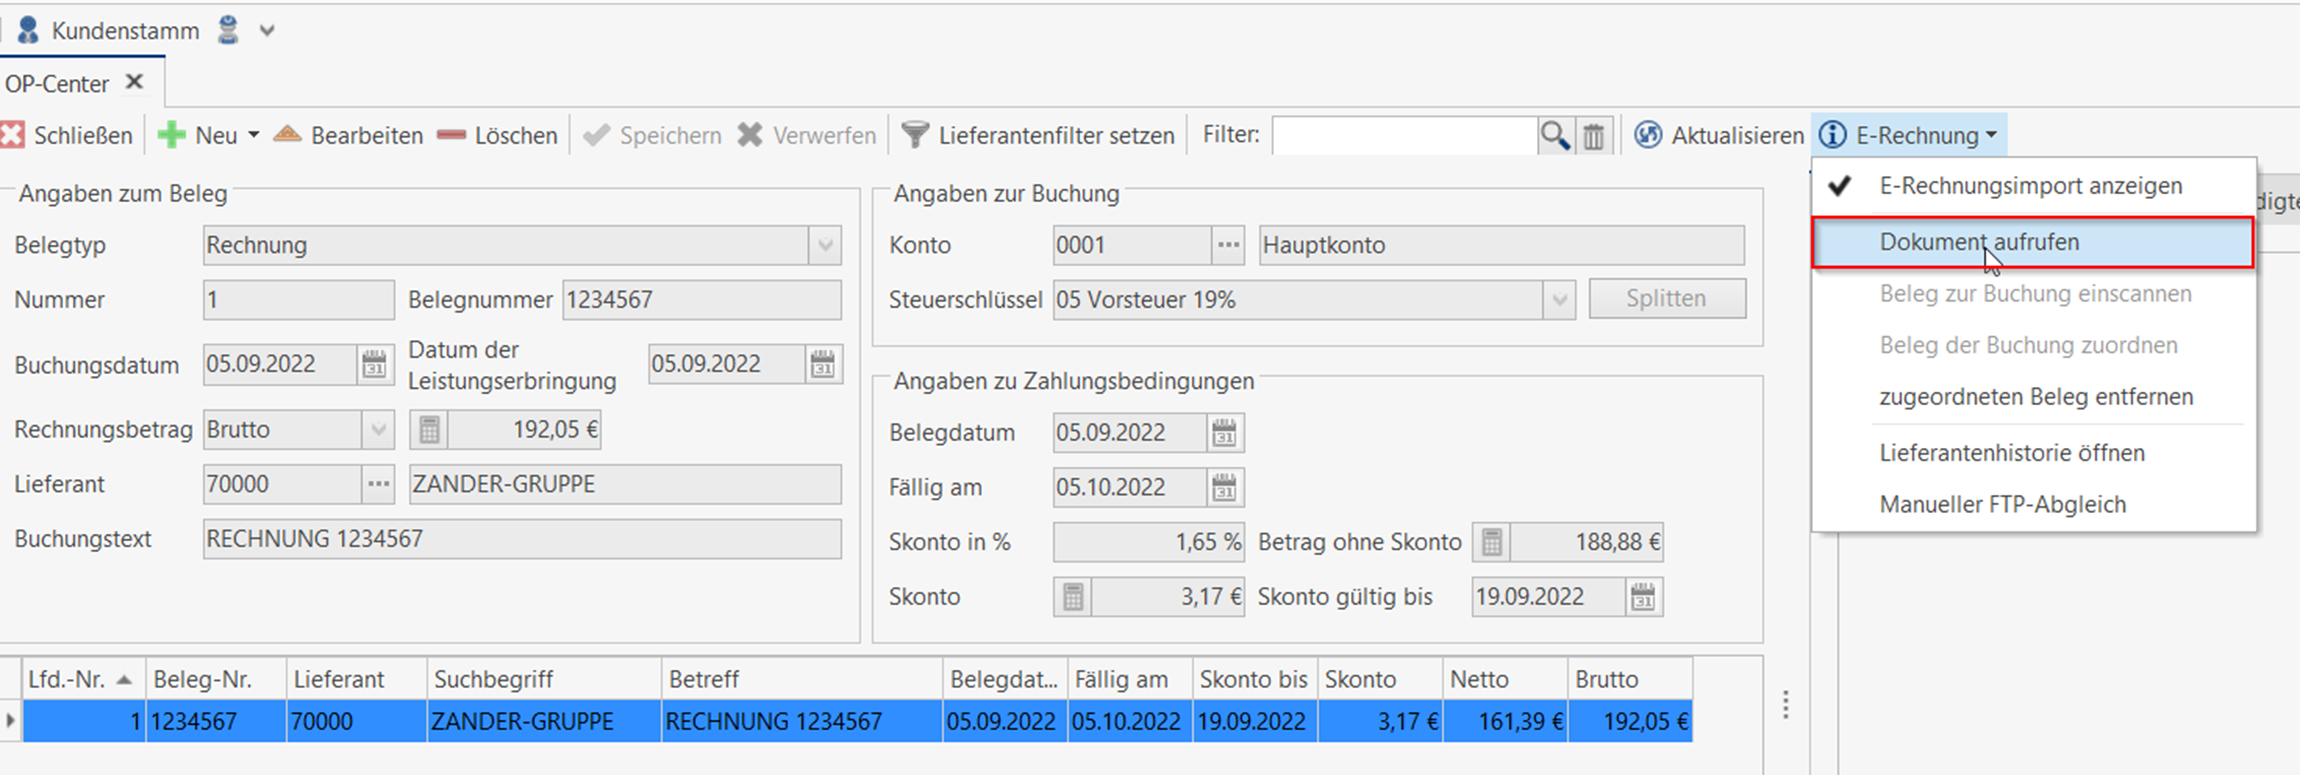Open calculator for Rechnungsbetrag amount
The image size is (2300, 775).
(429, 430)
